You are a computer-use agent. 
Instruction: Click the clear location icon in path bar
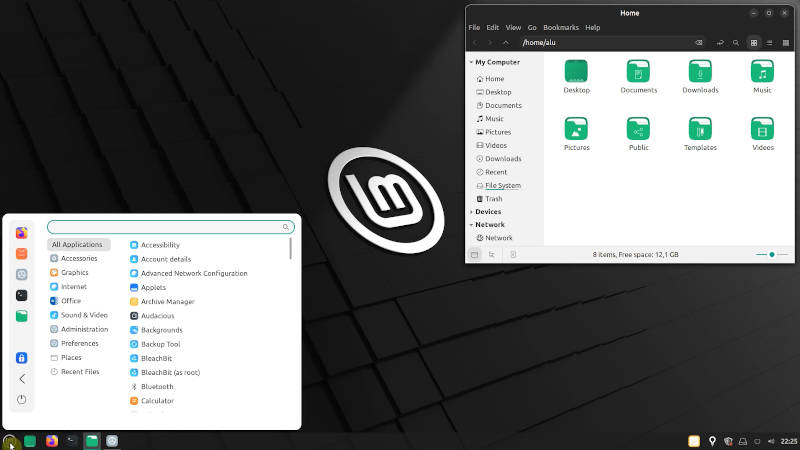(x=698, y=43)
